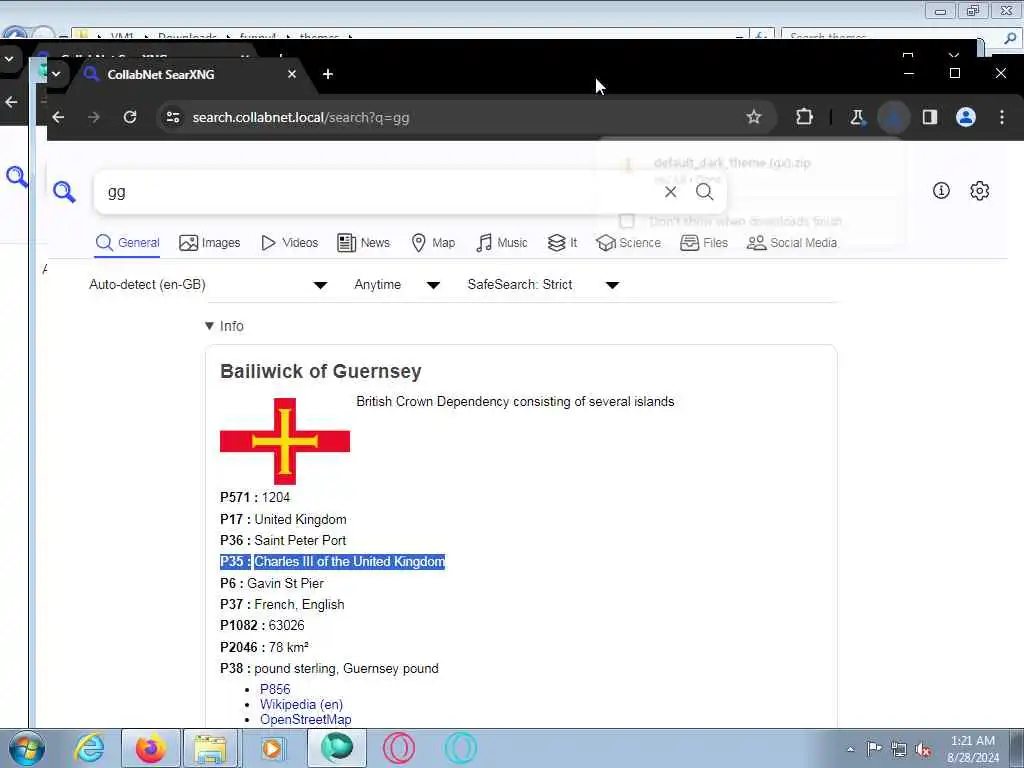Click the P2046 78 km² line
Image resolution: width=1024 pixels, height=768 pixels.
coord(264,647)
